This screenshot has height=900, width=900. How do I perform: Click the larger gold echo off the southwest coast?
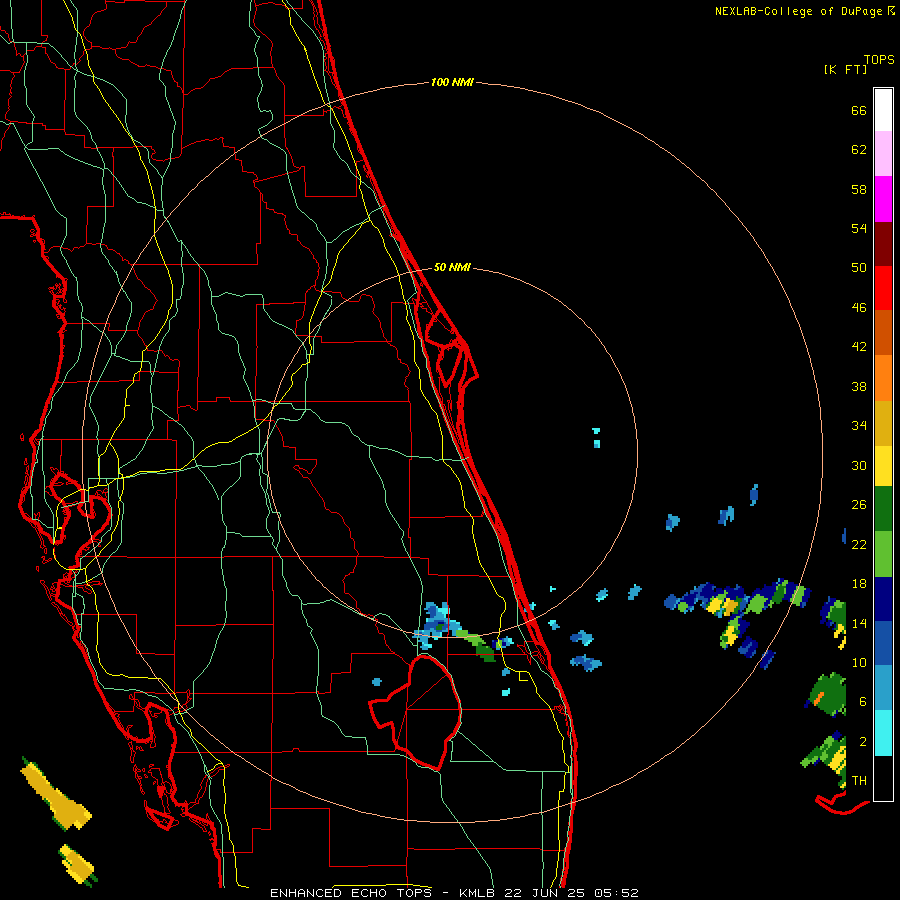(56, 796)
